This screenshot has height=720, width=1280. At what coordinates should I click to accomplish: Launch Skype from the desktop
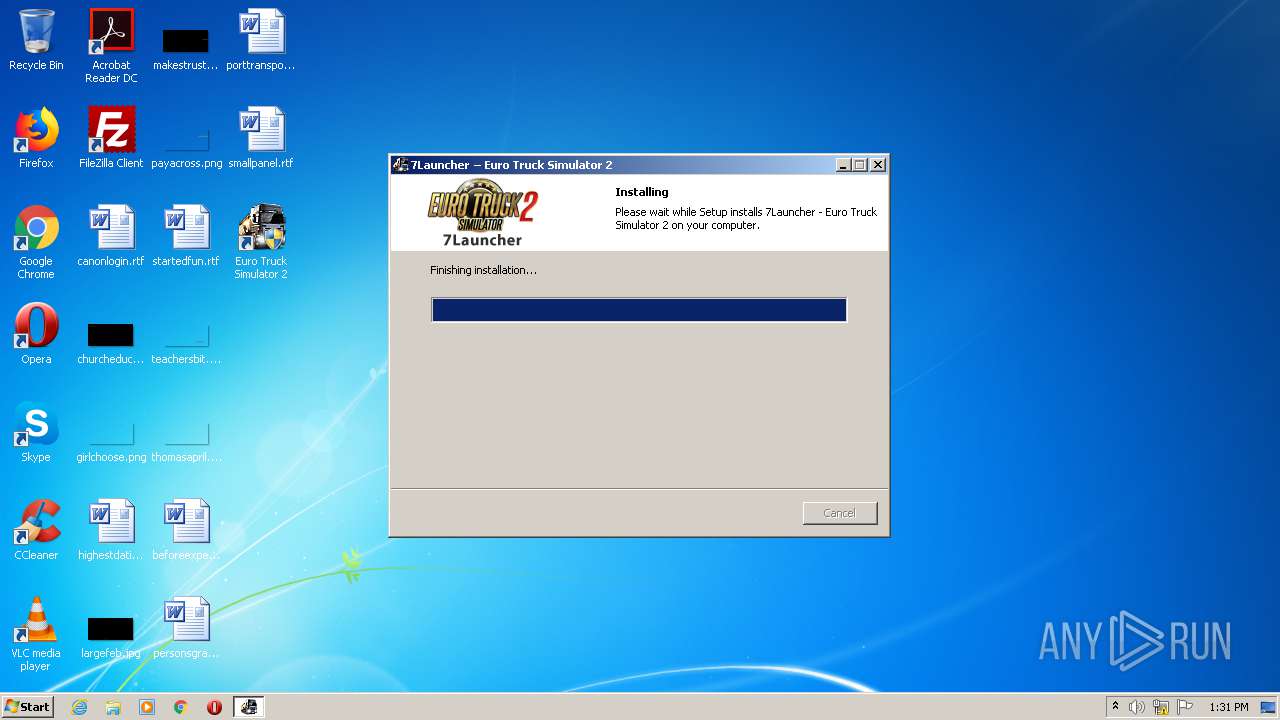[36, 432]
